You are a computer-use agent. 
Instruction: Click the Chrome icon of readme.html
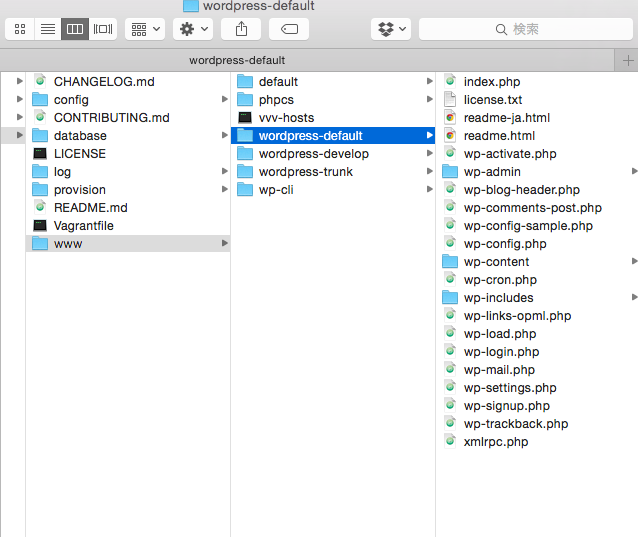pos(450,135)
